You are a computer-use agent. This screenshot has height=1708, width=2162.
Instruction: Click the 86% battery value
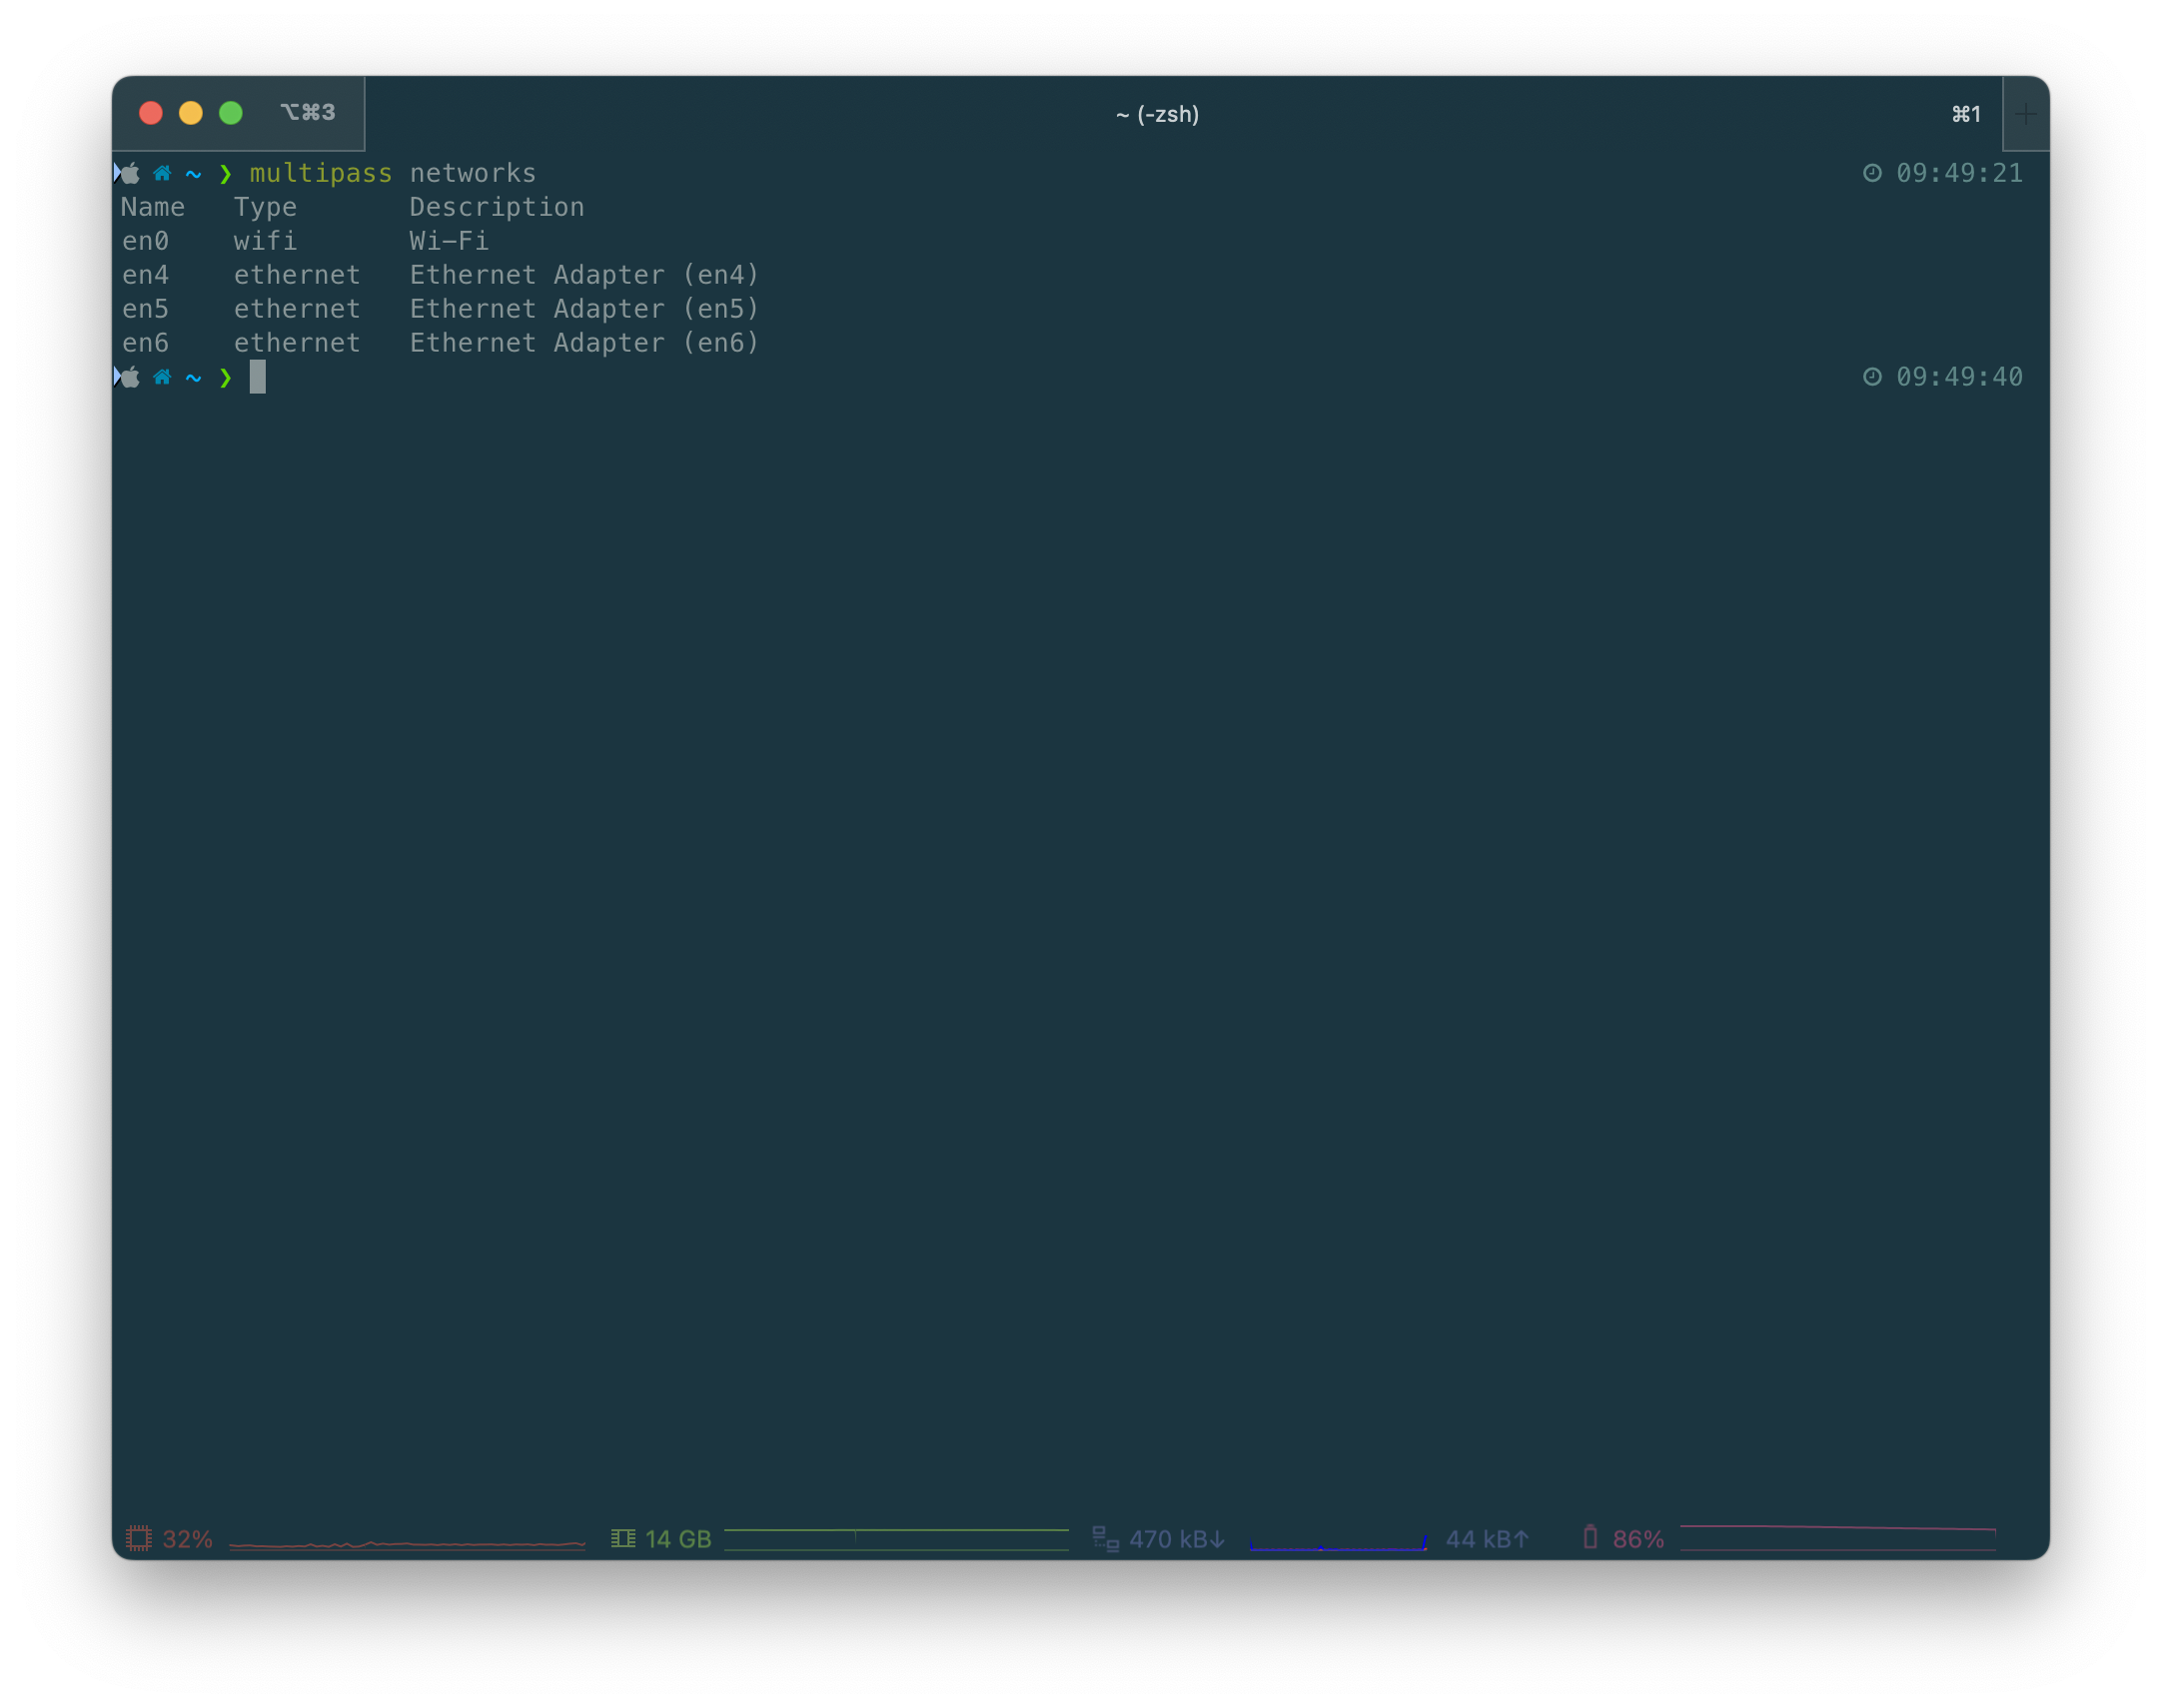coord(1638,1539)
